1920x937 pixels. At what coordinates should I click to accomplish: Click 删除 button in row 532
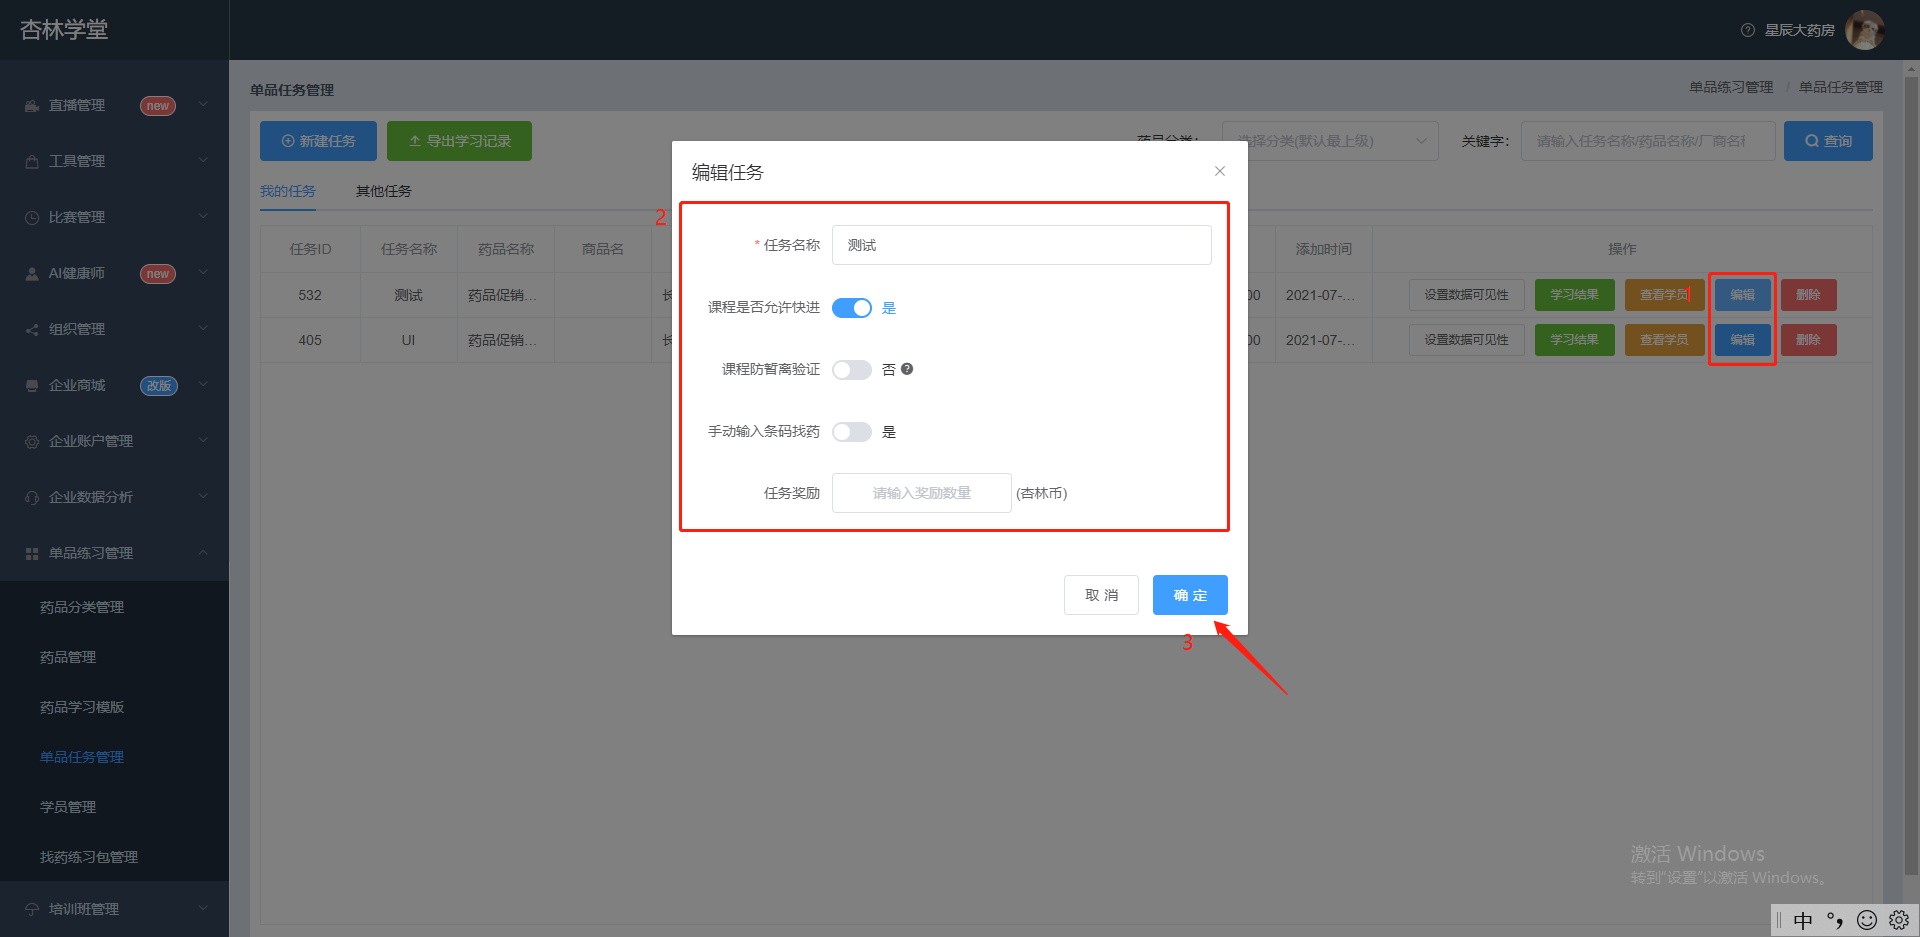(x=1808, y=295)
